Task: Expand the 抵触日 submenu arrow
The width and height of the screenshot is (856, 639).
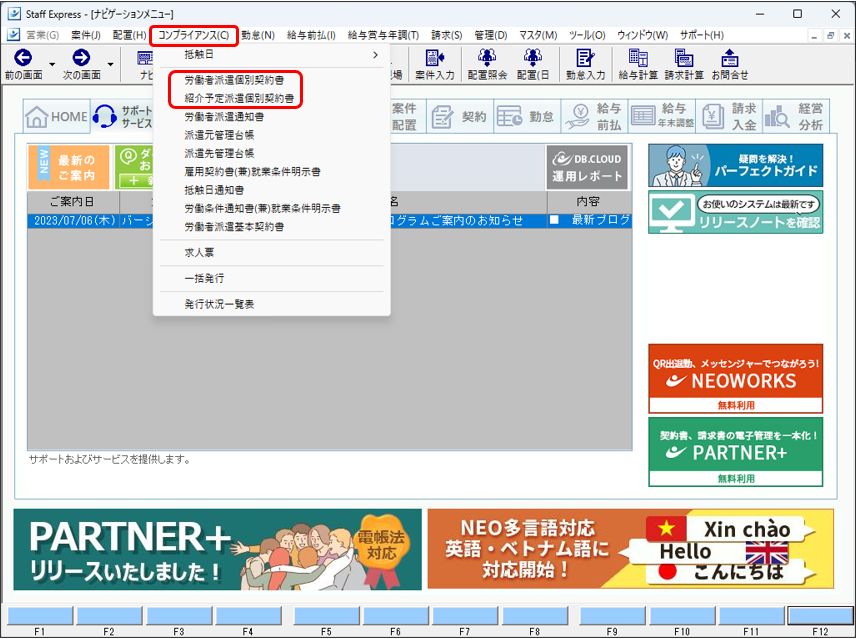Action: pyautogui.click(x=376, y=55)
